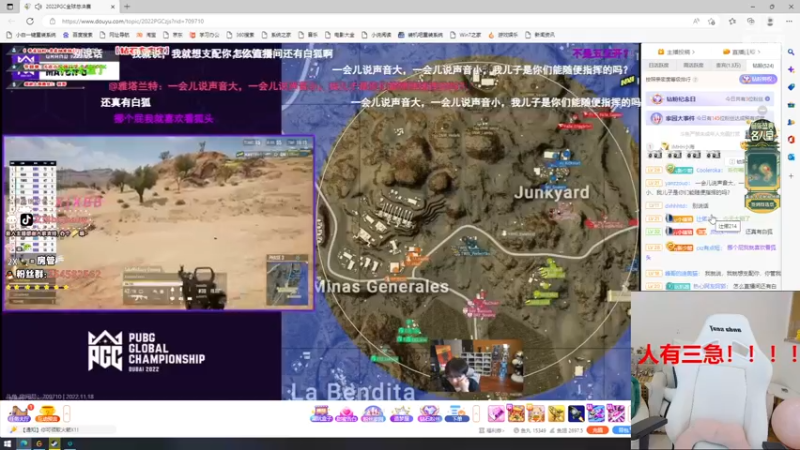The width and height of the screenshot is (800, 450).
Task: Add this page to favorites star icon
Action: click(x=712, y=21)
